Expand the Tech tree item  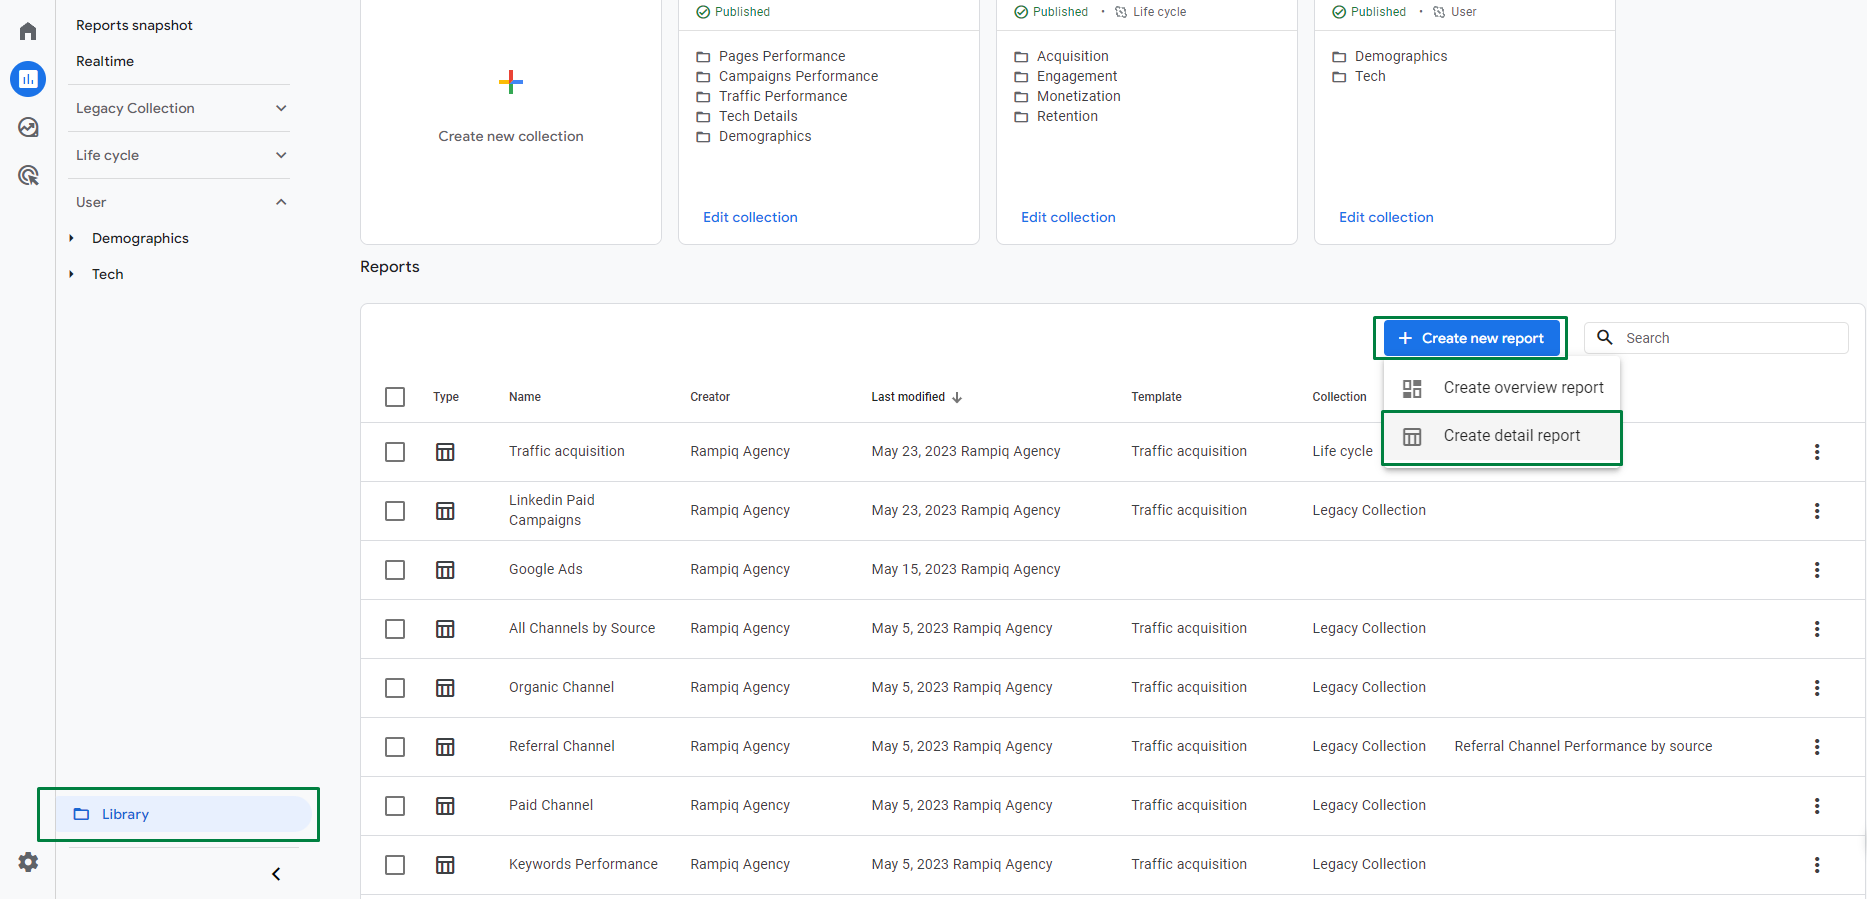pos(71,274)
